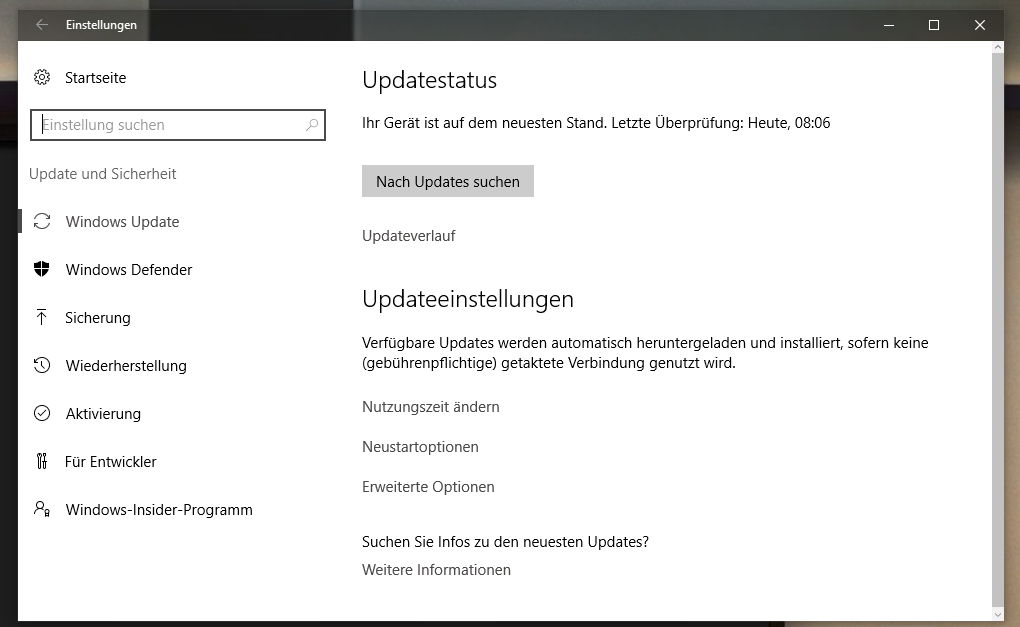The width and height of the screenshot is (1020, 627).
Task: Maximize the Einstellungen window
Action: tap(933, 25)
